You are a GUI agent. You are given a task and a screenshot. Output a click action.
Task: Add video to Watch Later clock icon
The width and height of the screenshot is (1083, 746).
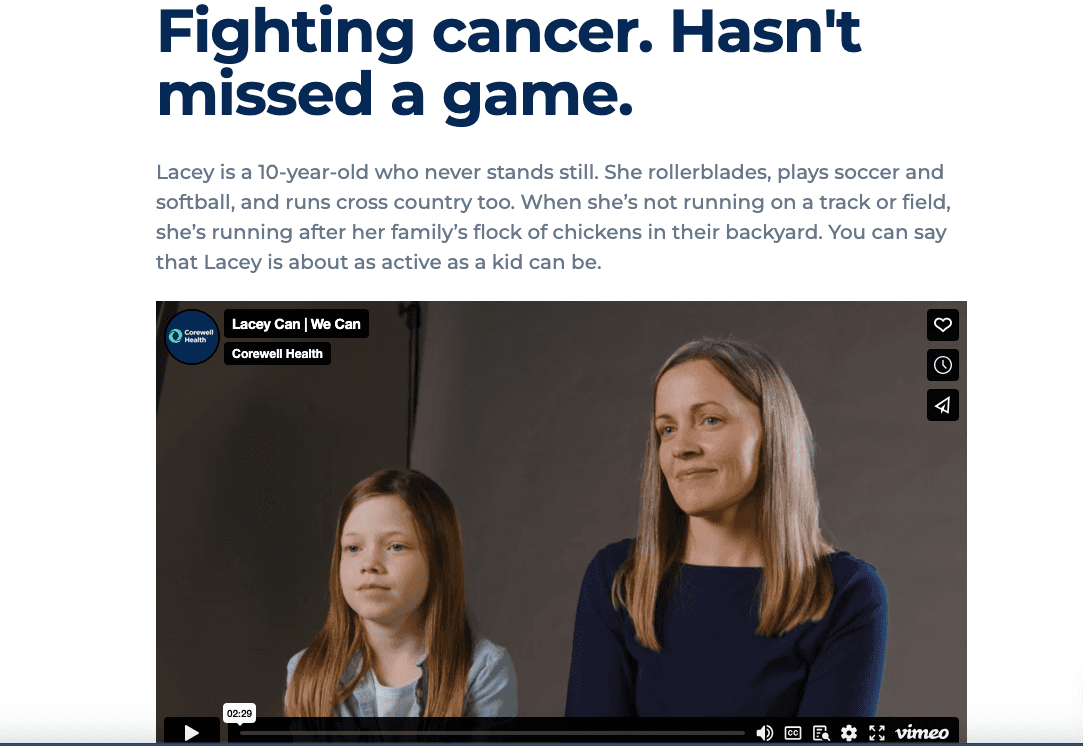[x=942, y=365]
